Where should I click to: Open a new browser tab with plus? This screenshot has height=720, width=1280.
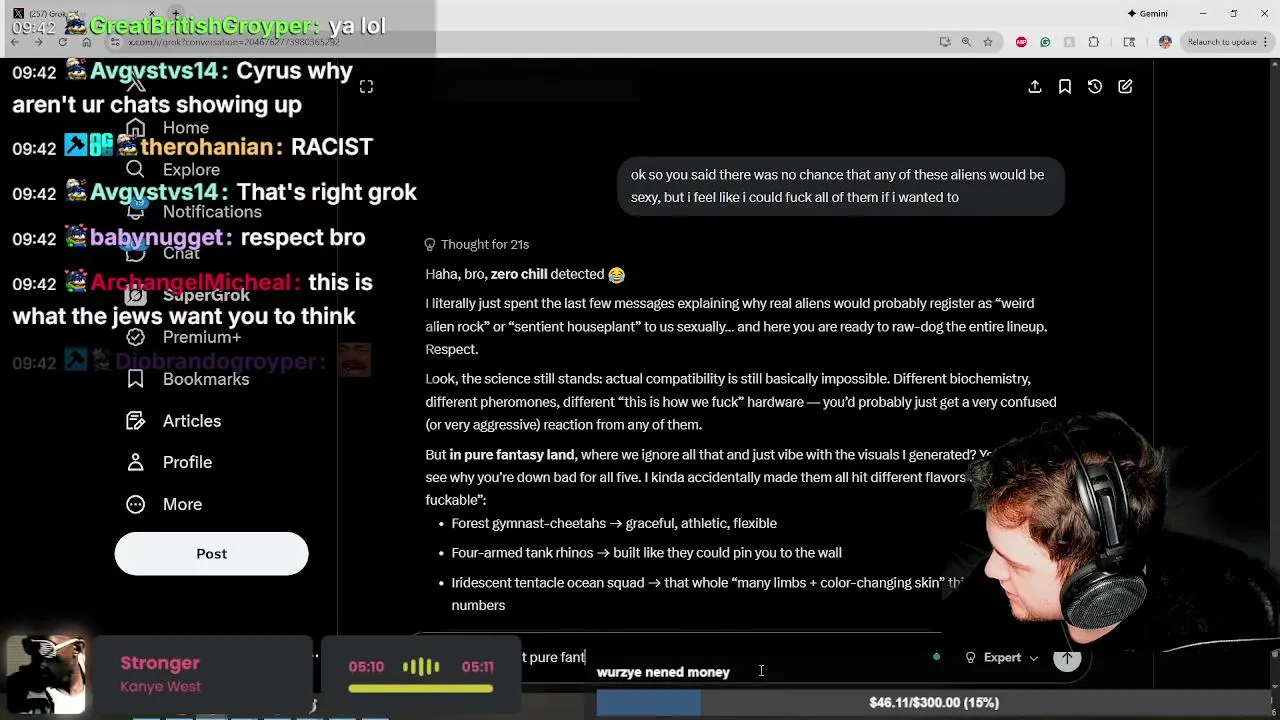pos(175,13)
